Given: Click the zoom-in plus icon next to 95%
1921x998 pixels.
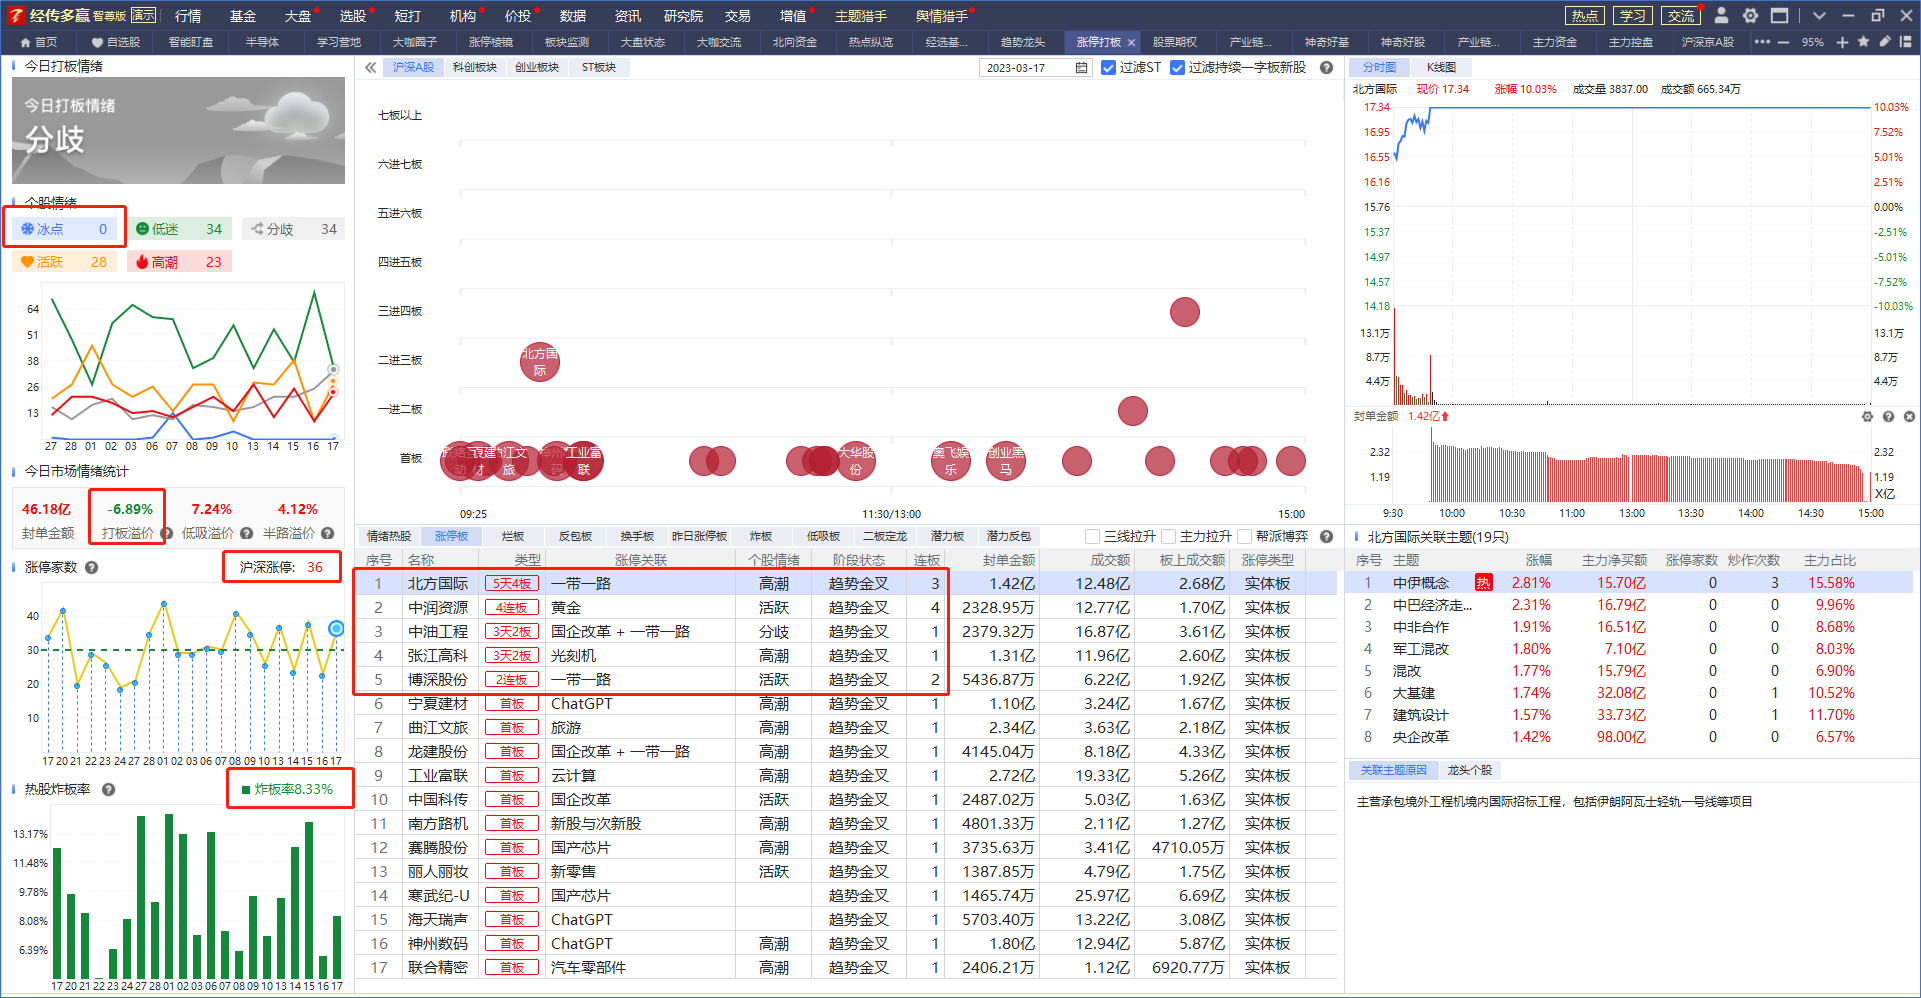Looking at the screenshot, I should click(x=1842, y=42).
